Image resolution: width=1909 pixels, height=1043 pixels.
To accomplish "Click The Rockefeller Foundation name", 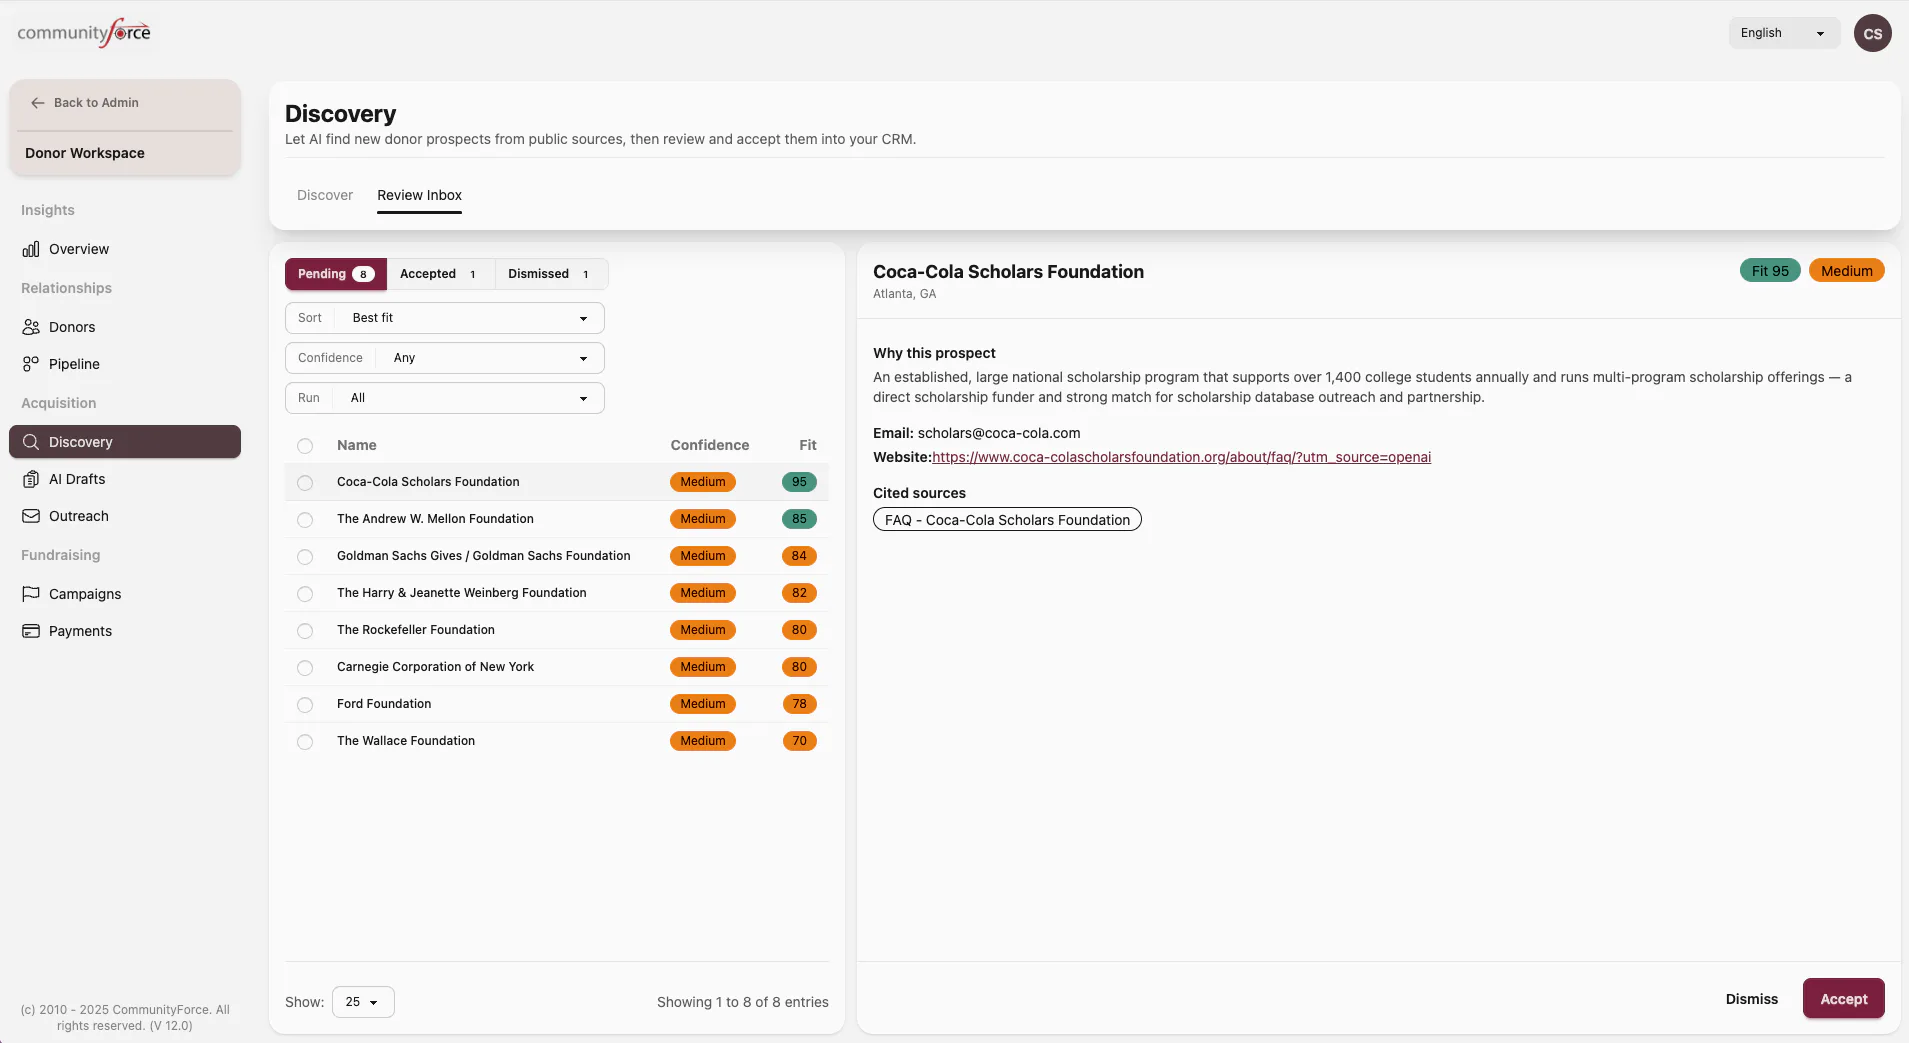I will tap(415, 630).
